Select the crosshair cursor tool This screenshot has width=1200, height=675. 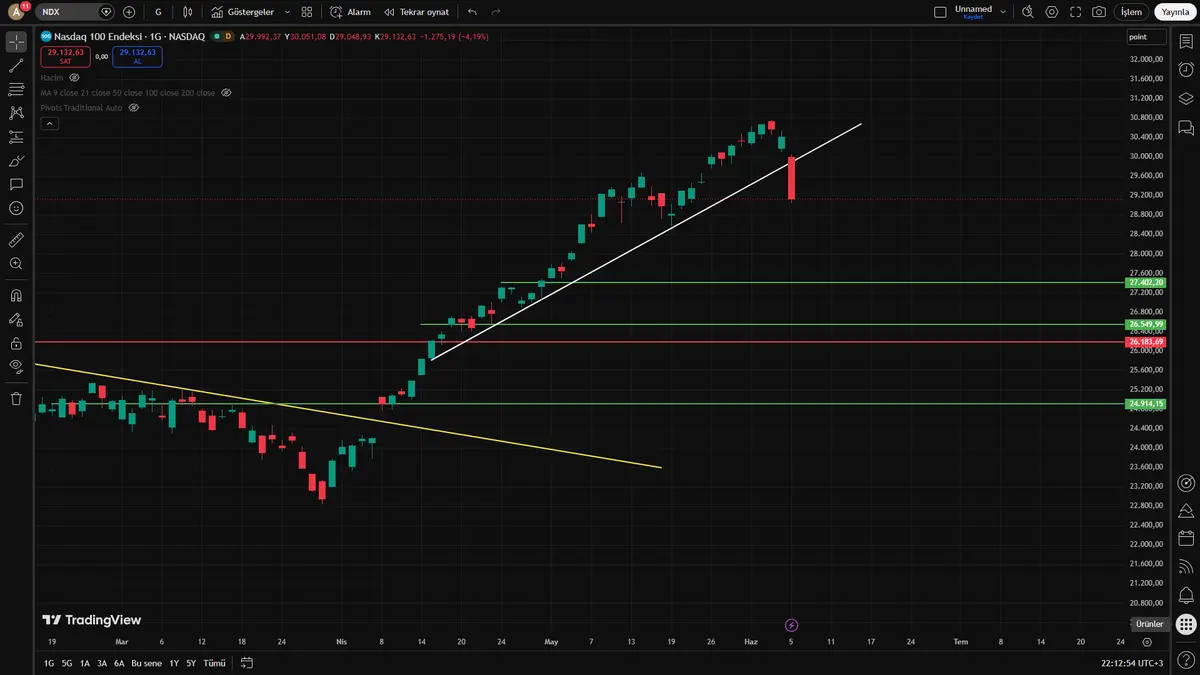tap(16, 42)
